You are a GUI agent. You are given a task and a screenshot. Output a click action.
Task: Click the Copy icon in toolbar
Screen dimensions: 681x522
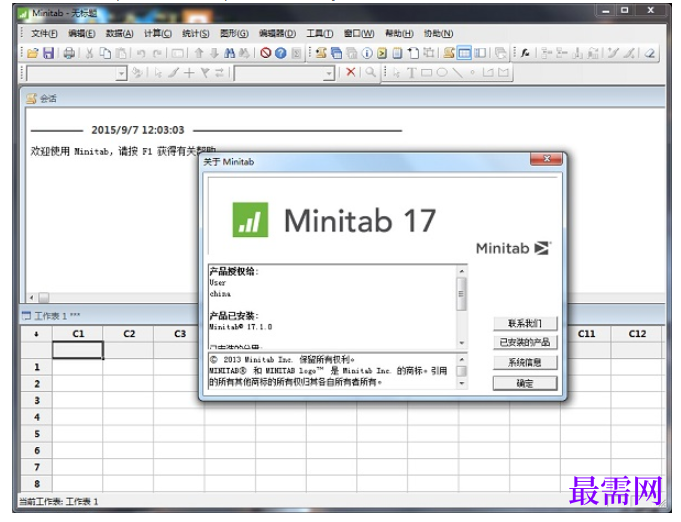(105, 53)
